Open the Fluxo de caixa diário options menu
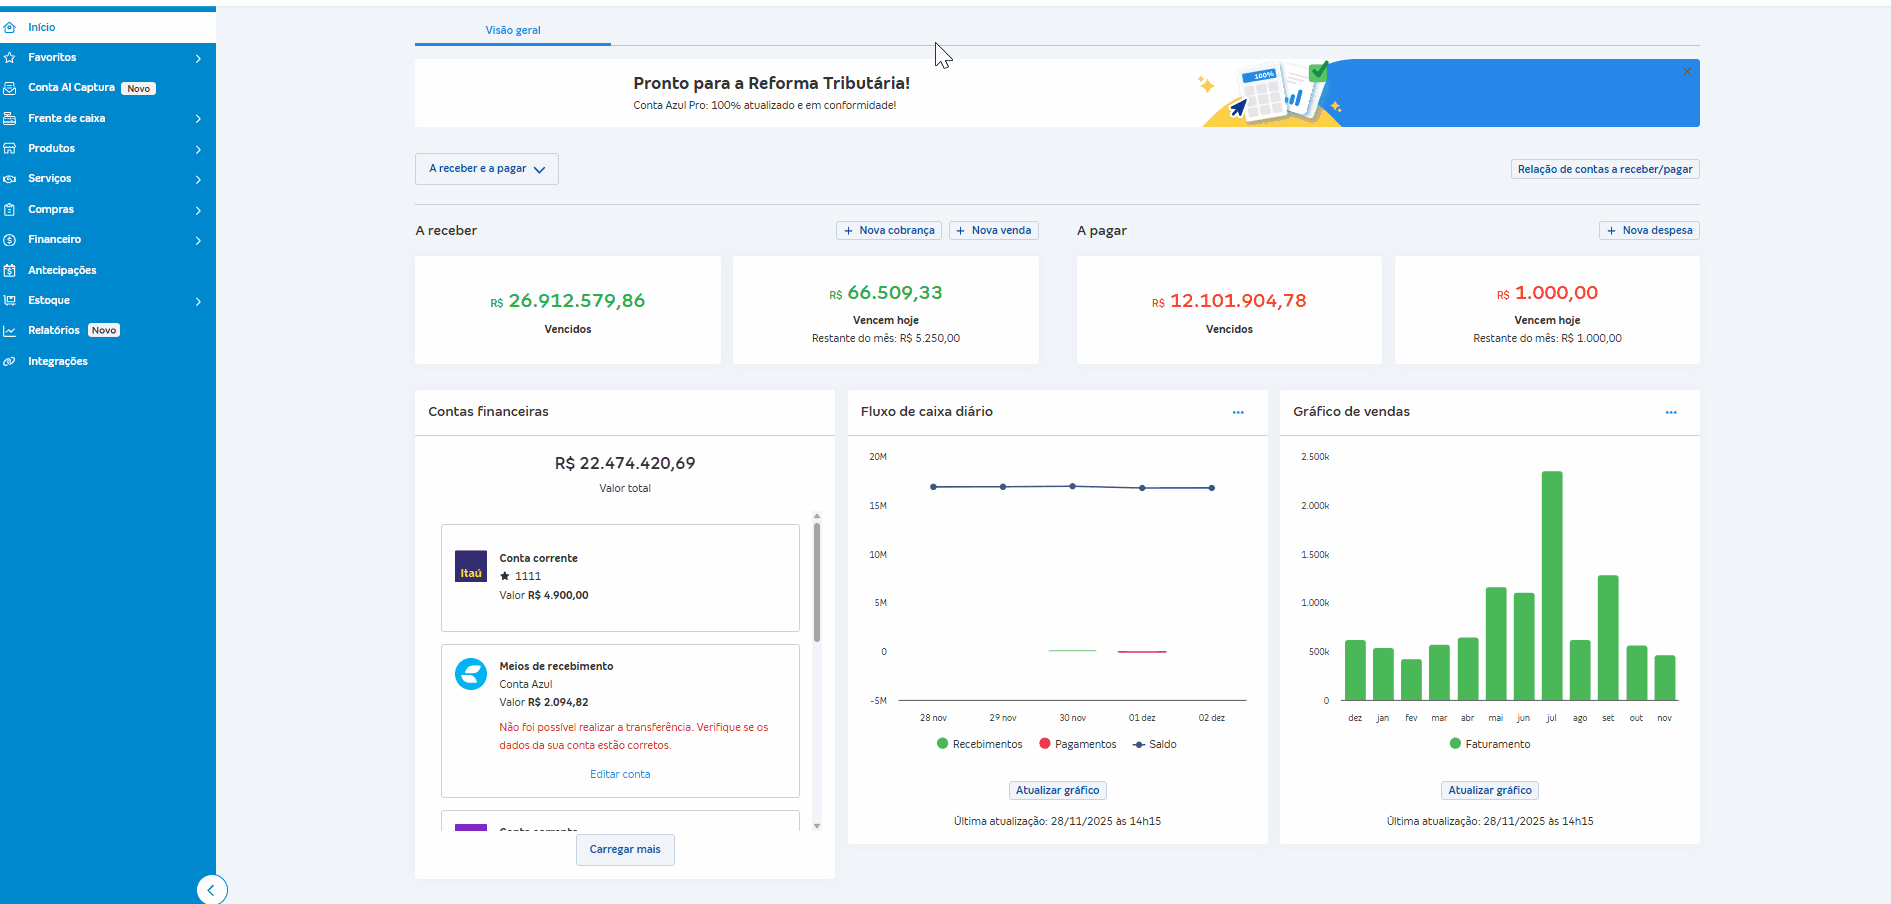The height and width of the screenshot is (904, 1891). pyautogui.click(x=1238, y=412)
